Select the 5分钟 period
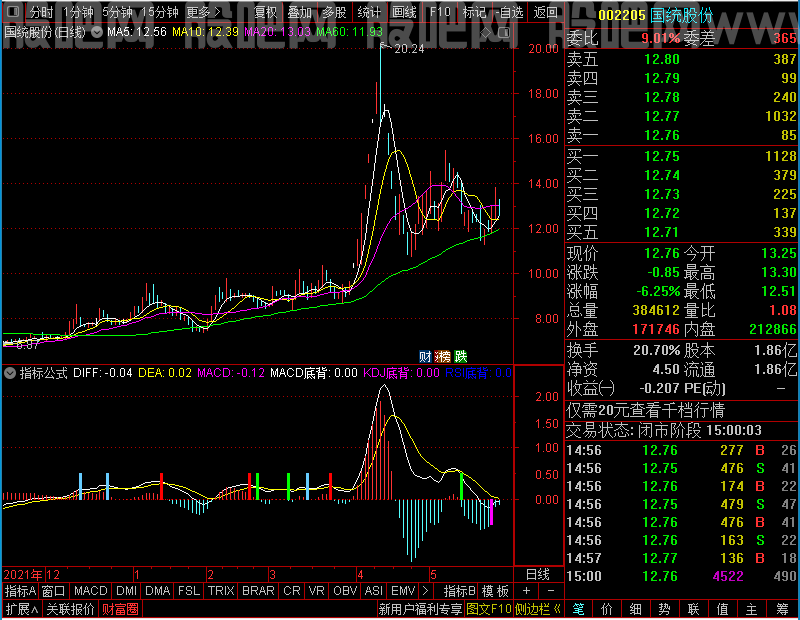Screen dimensions: 800x620 pyautogui.click(x=117, y=12)
